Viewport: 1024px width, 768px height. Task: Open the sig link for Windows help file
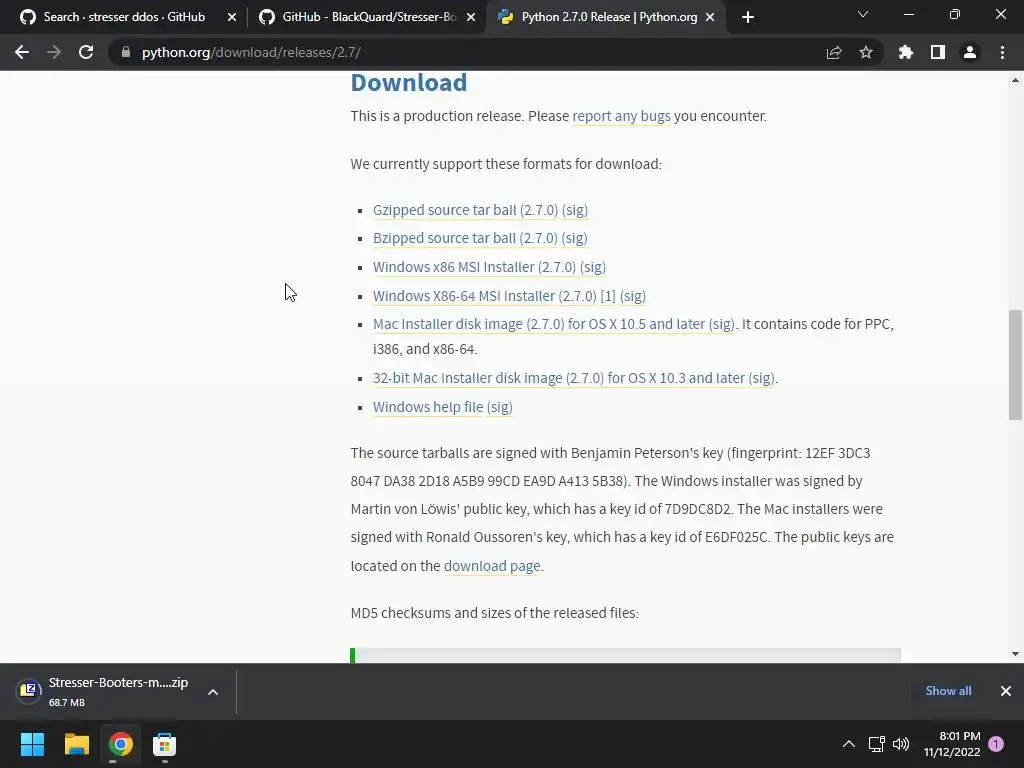pos(500,407)
